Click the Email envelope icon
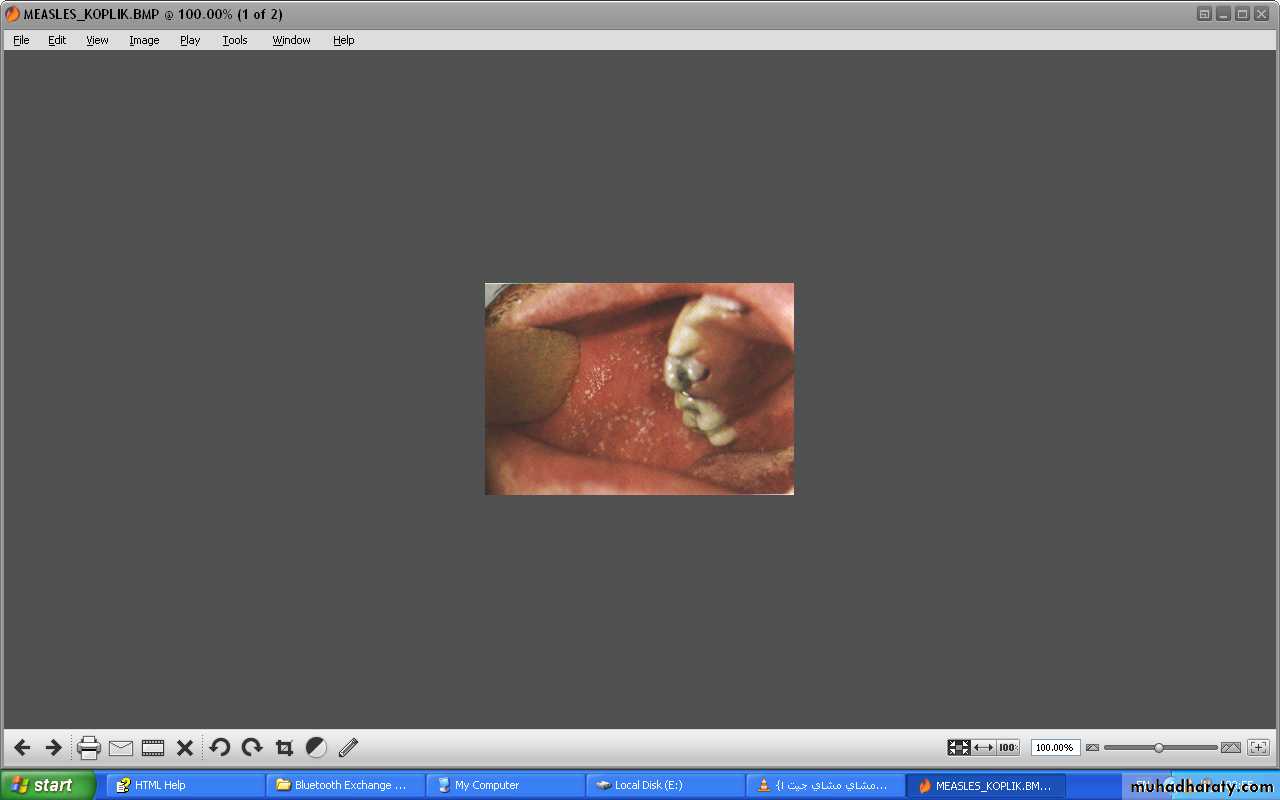1280x800 pixels. point(121,748)
